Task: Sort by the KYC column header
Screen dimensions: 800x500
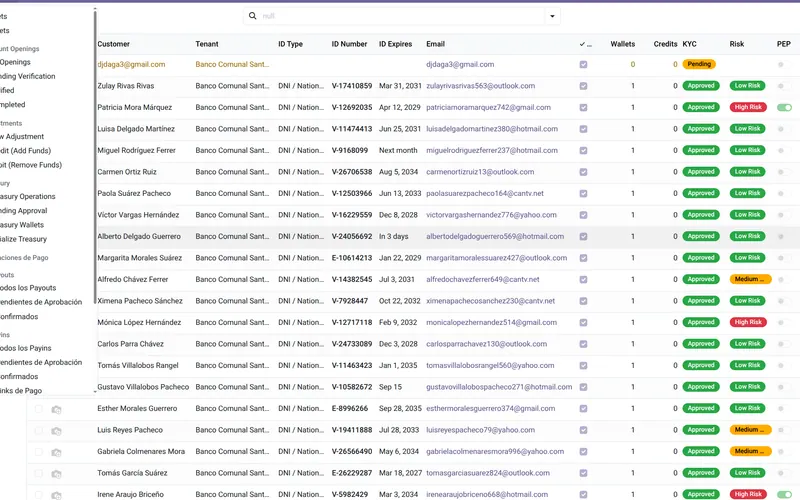Action: (689, 44)
